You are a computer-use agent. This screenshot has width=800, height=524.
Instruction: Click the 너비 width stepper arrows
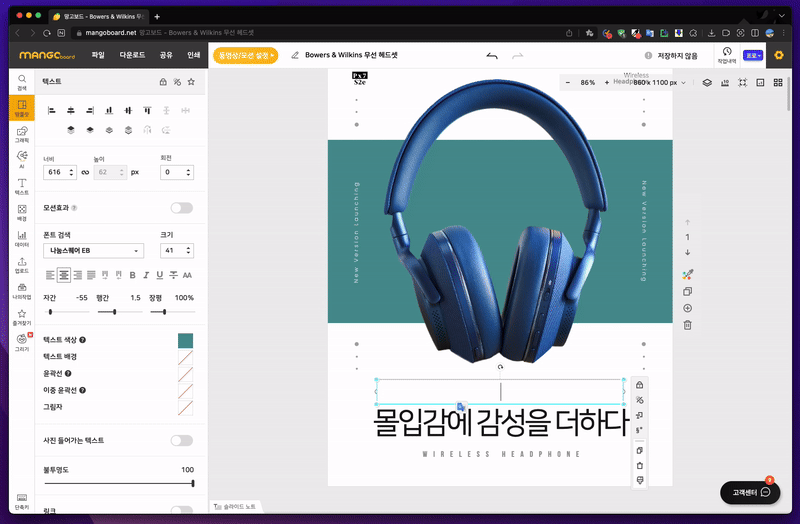[71, 172]
